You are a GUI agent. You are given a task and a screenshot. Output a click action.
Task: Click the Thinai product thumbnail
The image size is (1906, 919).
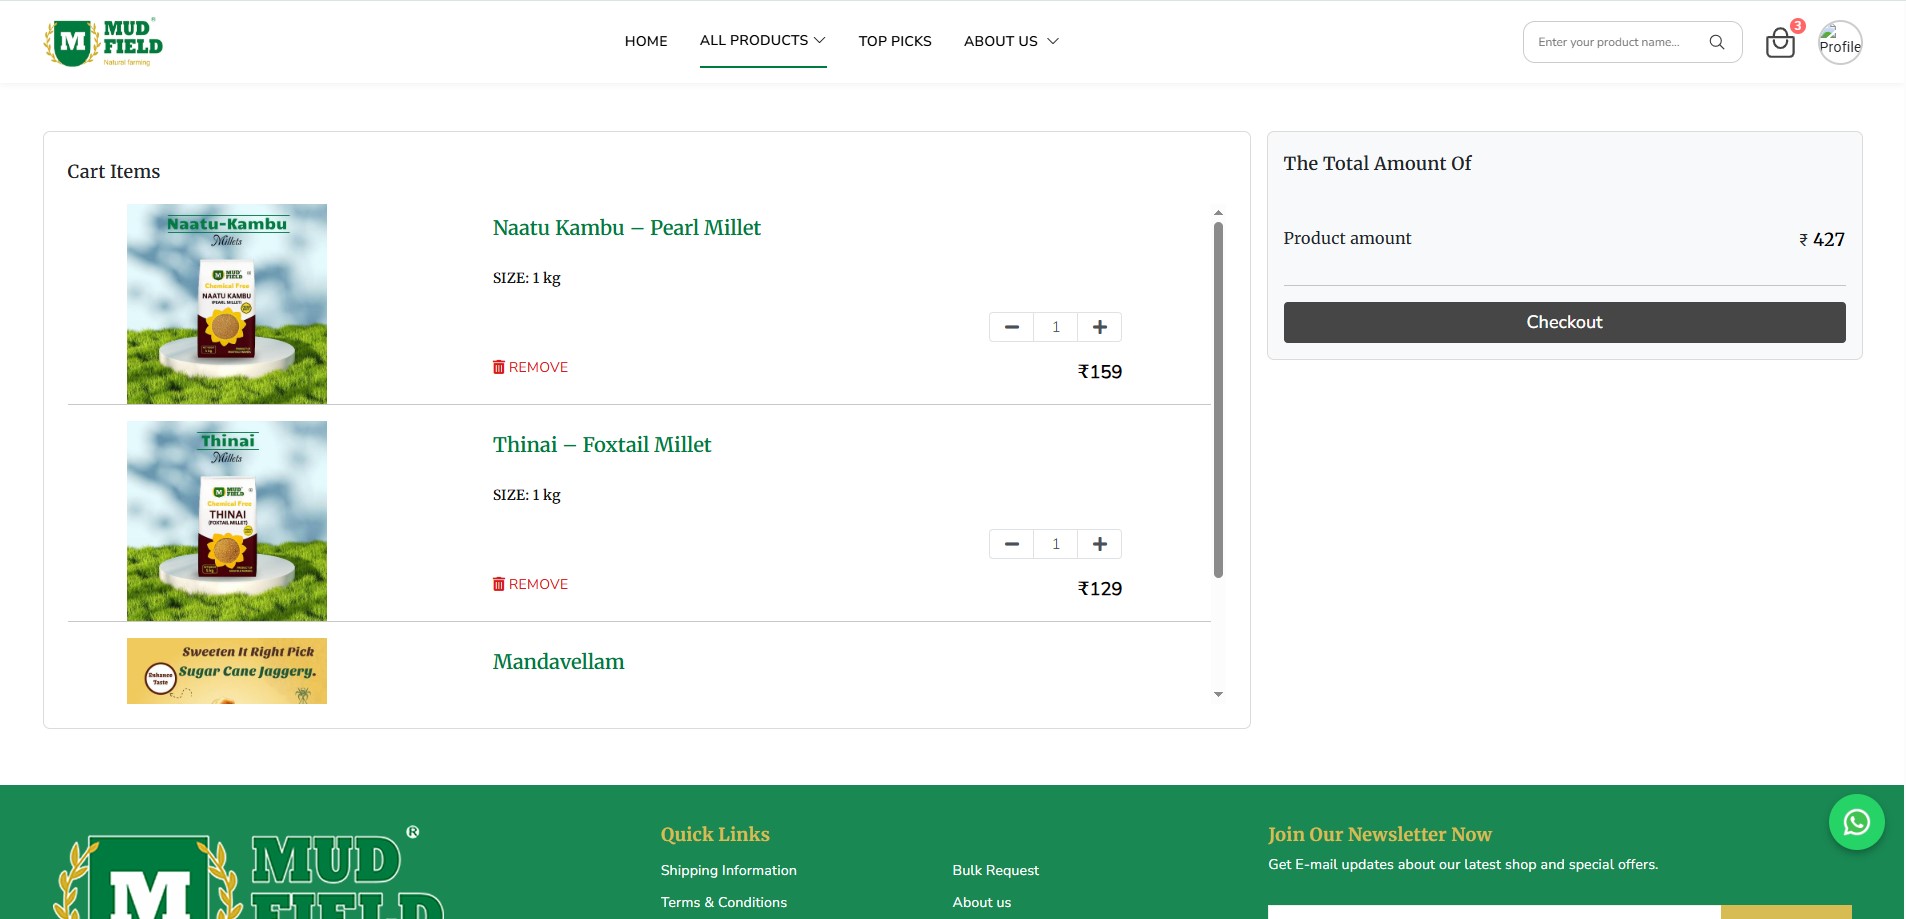pos(227,521)
